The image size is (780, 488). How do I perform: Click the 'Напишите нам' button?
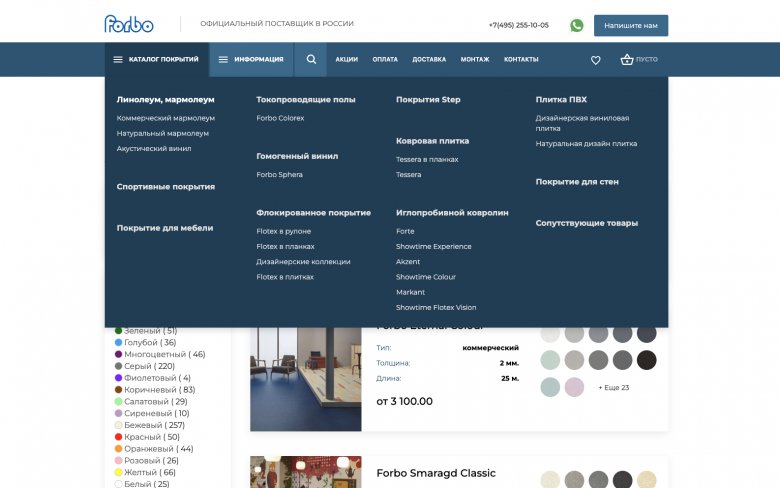tap(631, 25)
